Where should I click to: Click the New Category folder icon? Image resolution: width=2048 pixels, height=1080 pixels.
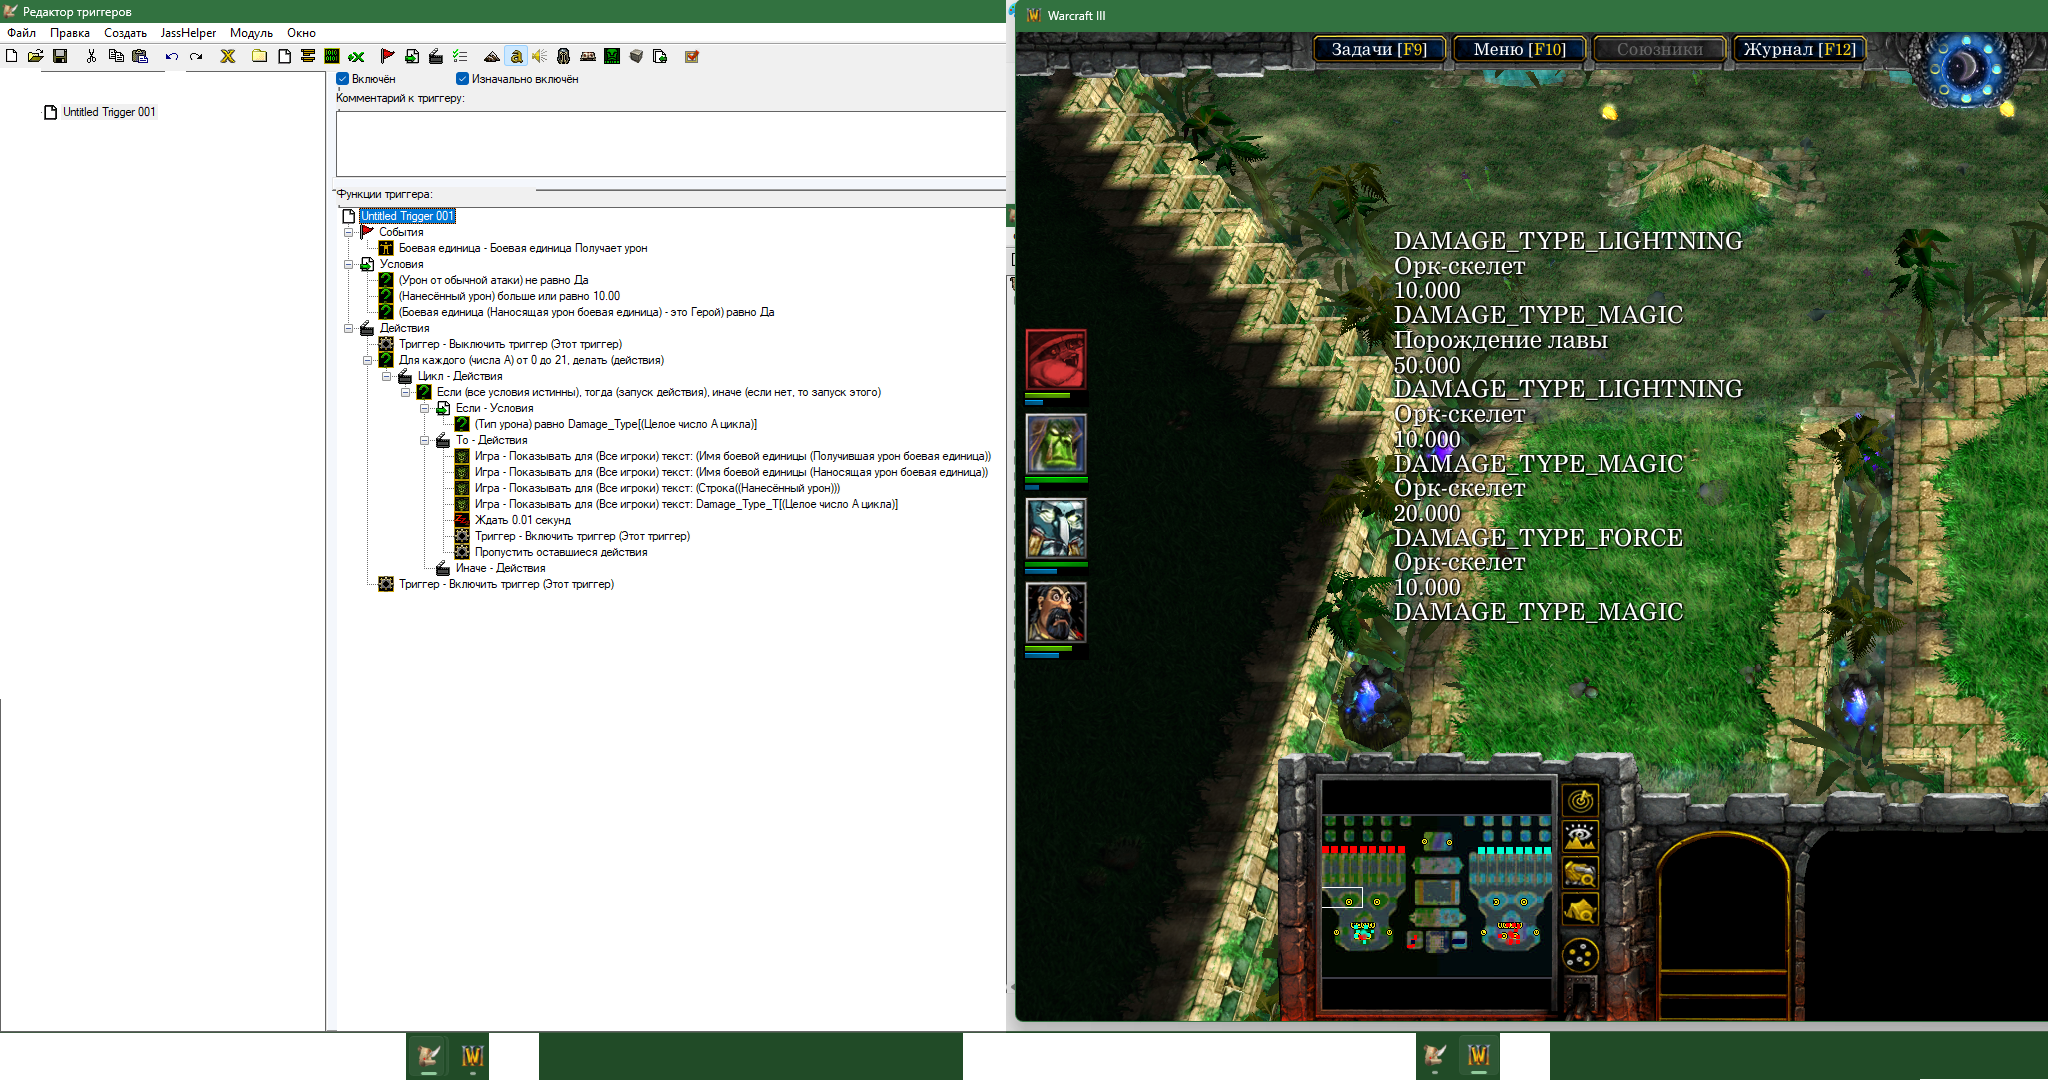click(259, 56)
